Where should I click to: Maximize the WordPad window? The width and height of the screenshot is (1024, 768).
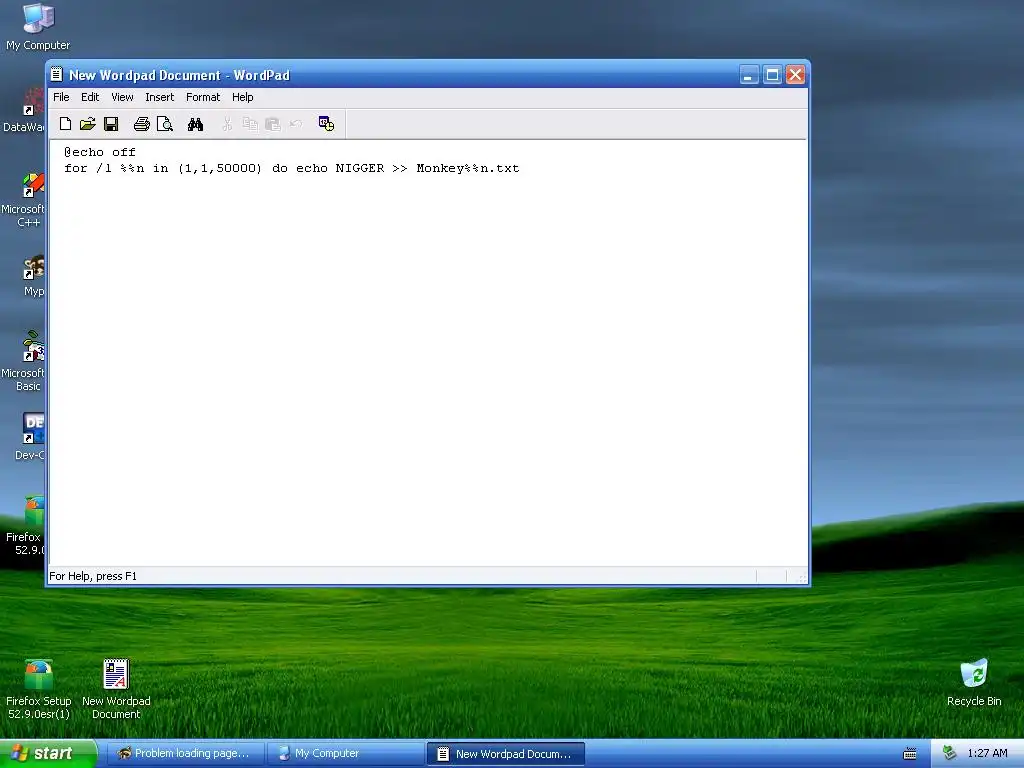click(772, 75)
